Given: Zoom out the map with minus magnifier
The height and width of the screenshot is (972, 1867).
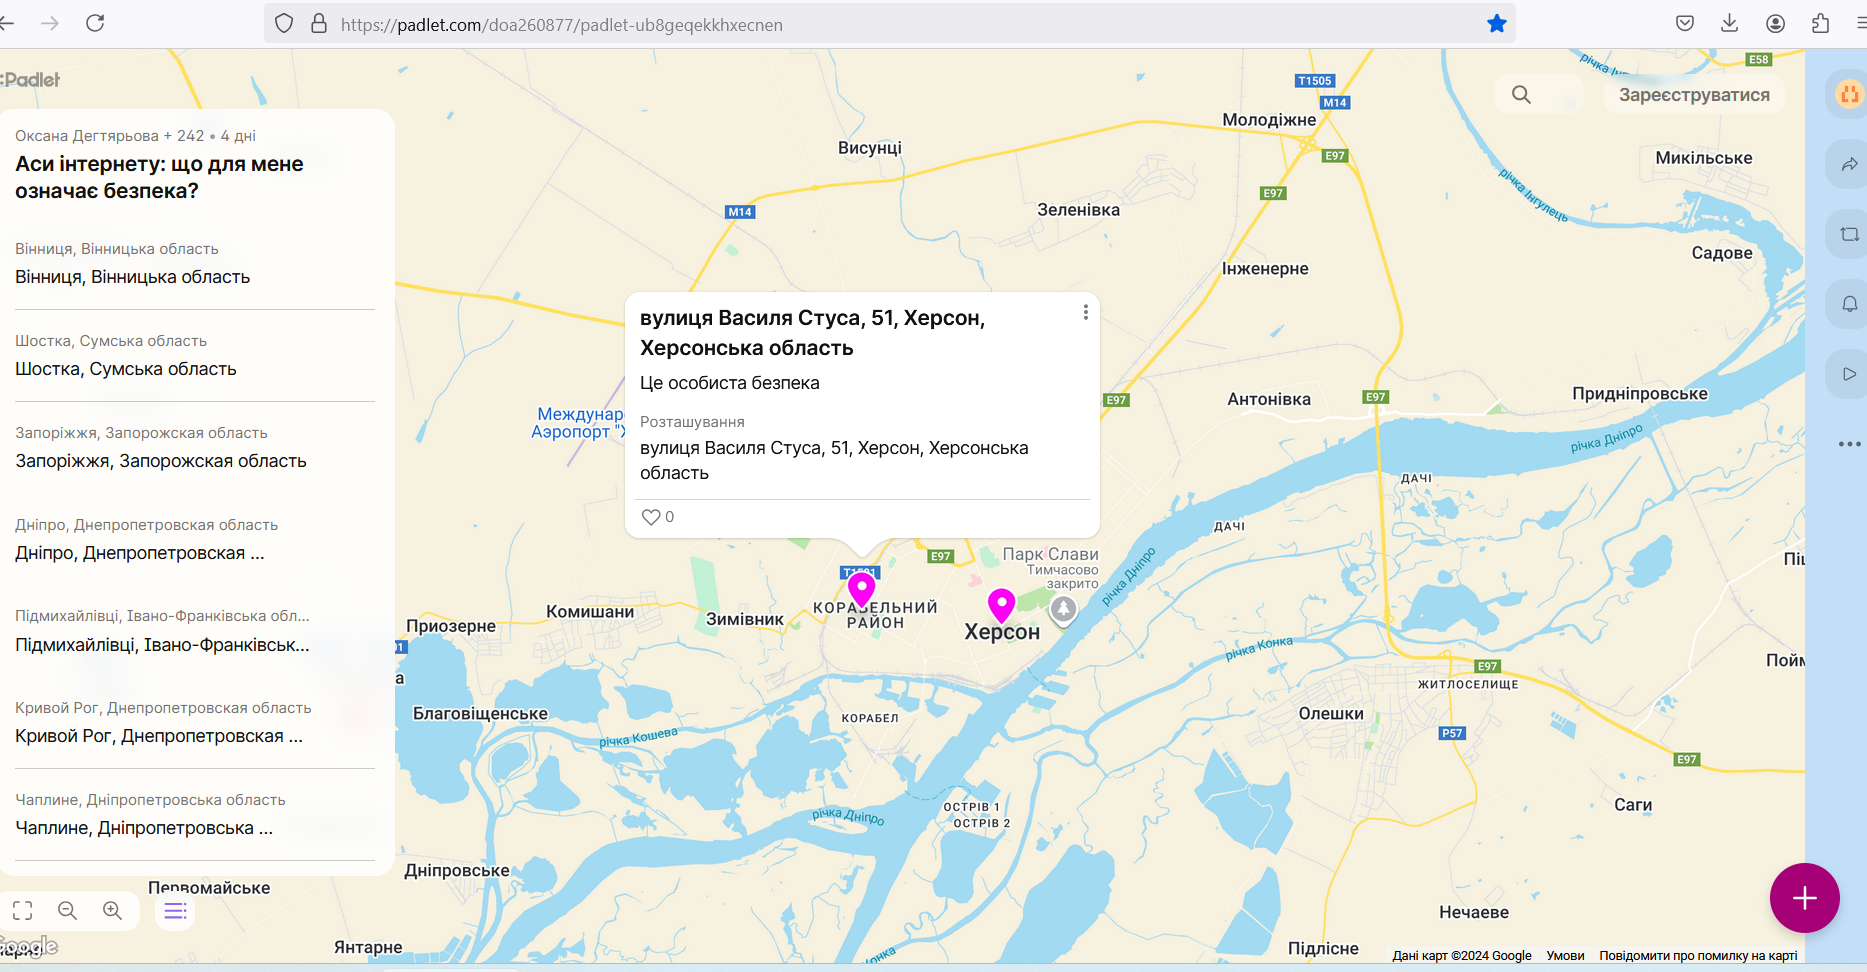Looking at the screenshot, I should click(68, 910).
